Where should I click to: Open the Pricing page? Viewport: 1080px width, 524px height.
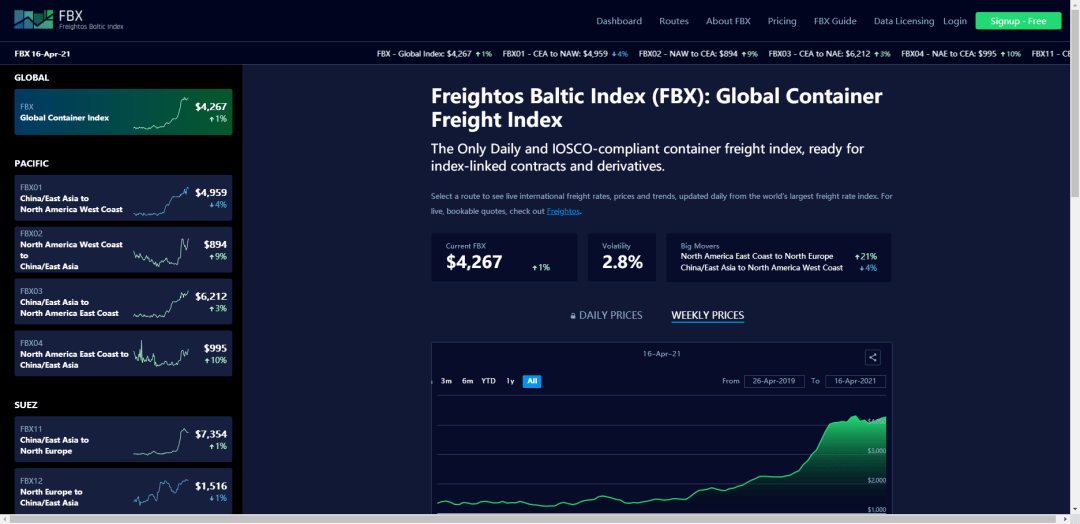coord(782,21)
